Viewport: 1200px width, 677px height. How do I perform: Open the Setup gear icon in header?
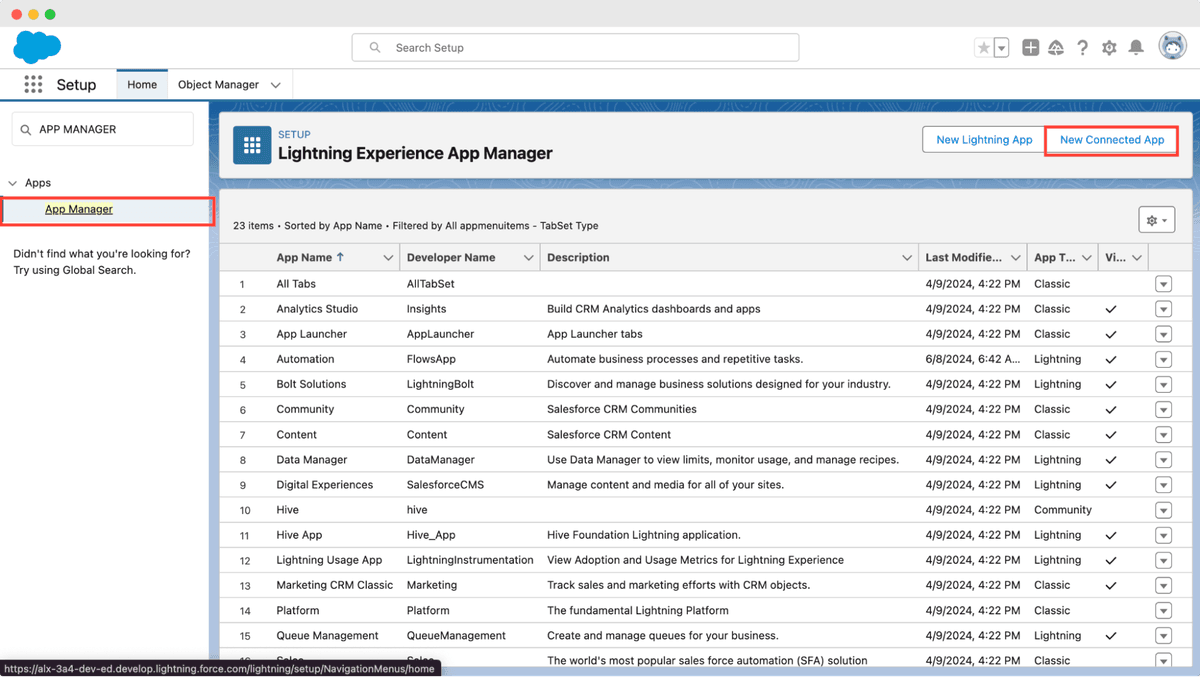pos(1109,47)
